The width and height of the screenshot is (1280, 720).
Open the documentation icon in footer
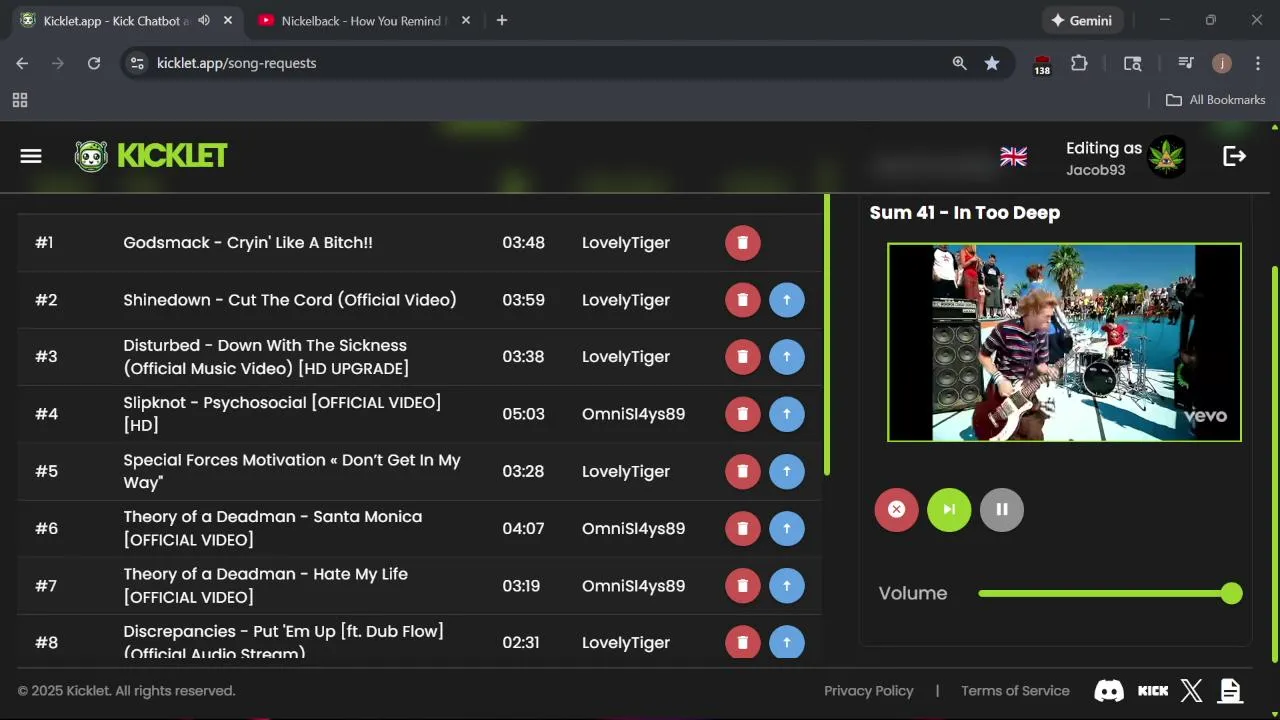1230,691
